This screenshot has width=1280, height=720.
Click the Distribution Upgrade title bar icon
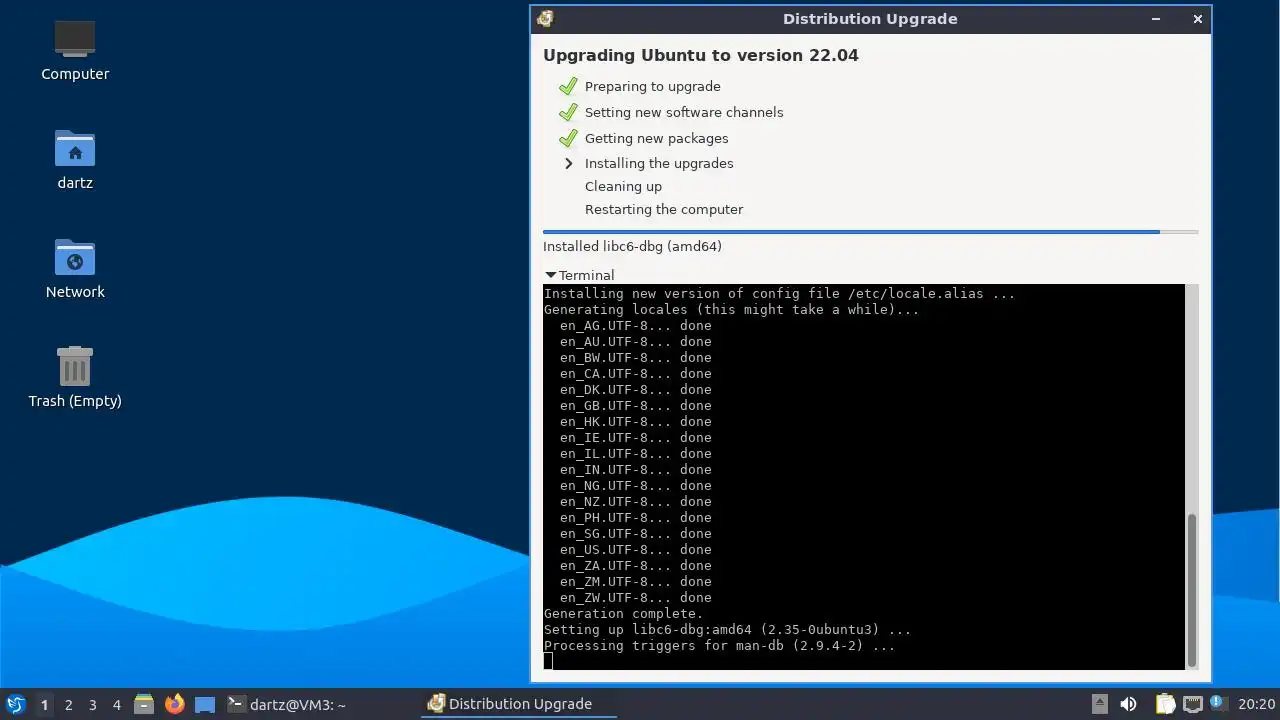coord(545,19)
